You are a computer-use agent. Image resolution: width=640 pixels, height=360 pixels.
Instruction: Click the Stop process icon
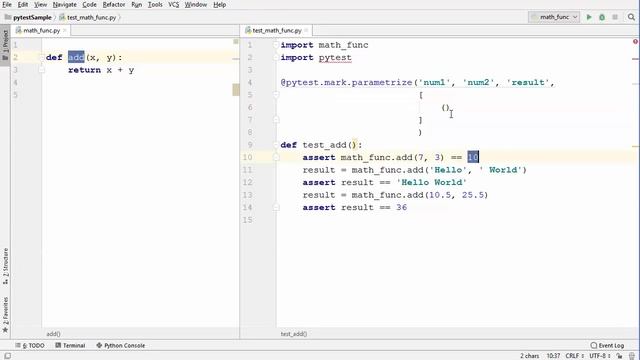click(615, 17)
